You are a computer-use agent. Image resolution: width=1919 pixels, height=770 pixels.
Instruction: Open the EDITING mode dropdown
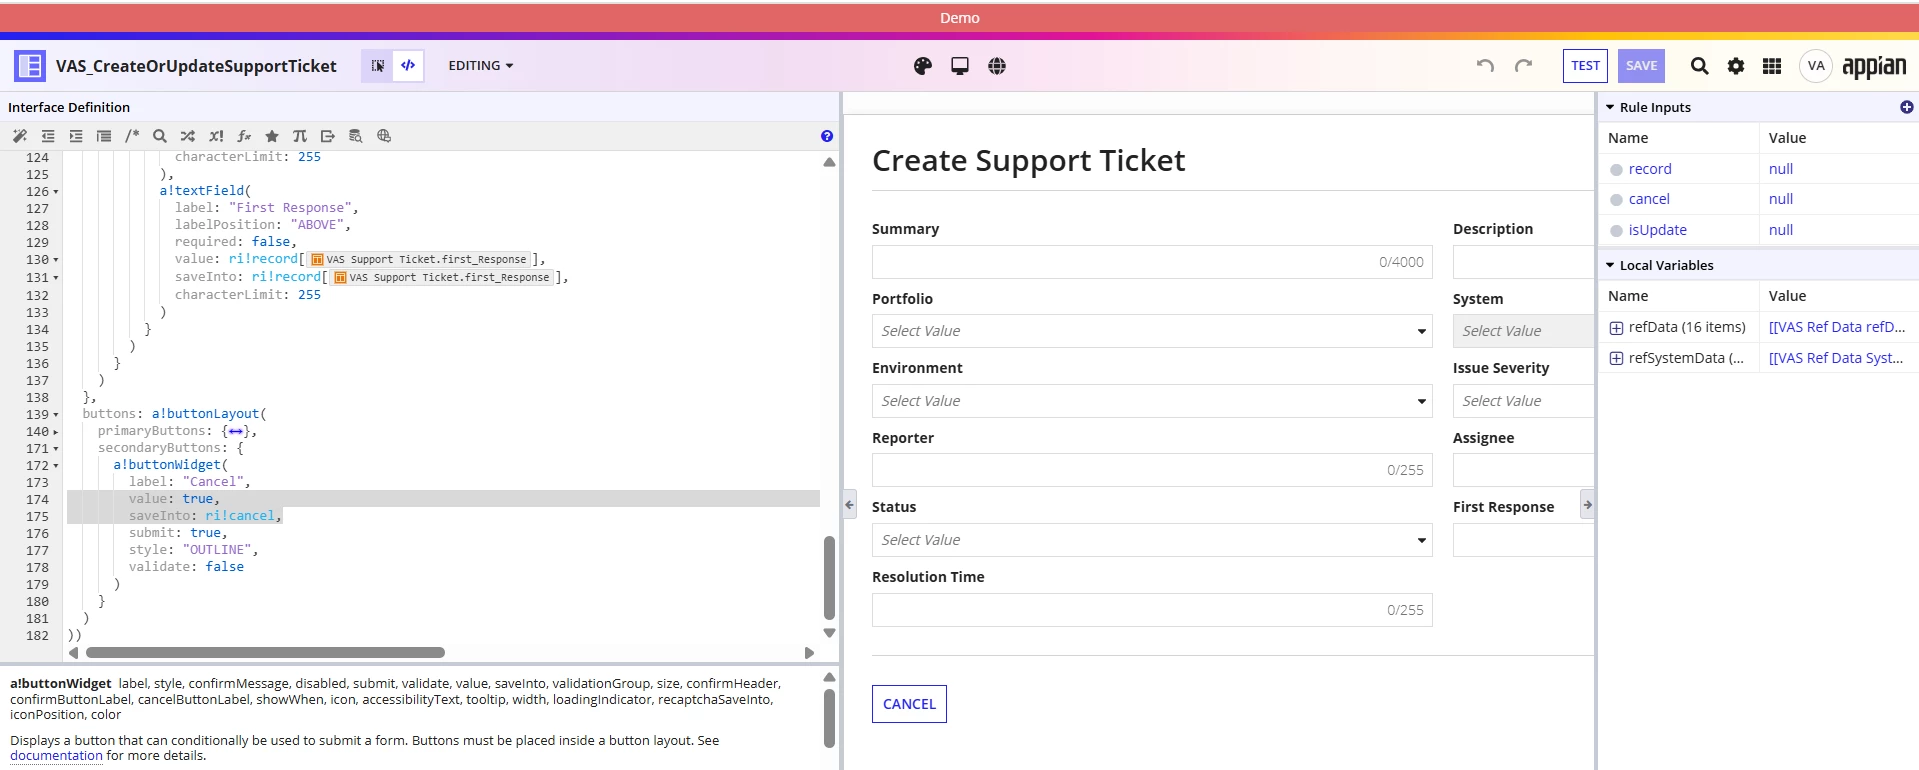(481, 66)
